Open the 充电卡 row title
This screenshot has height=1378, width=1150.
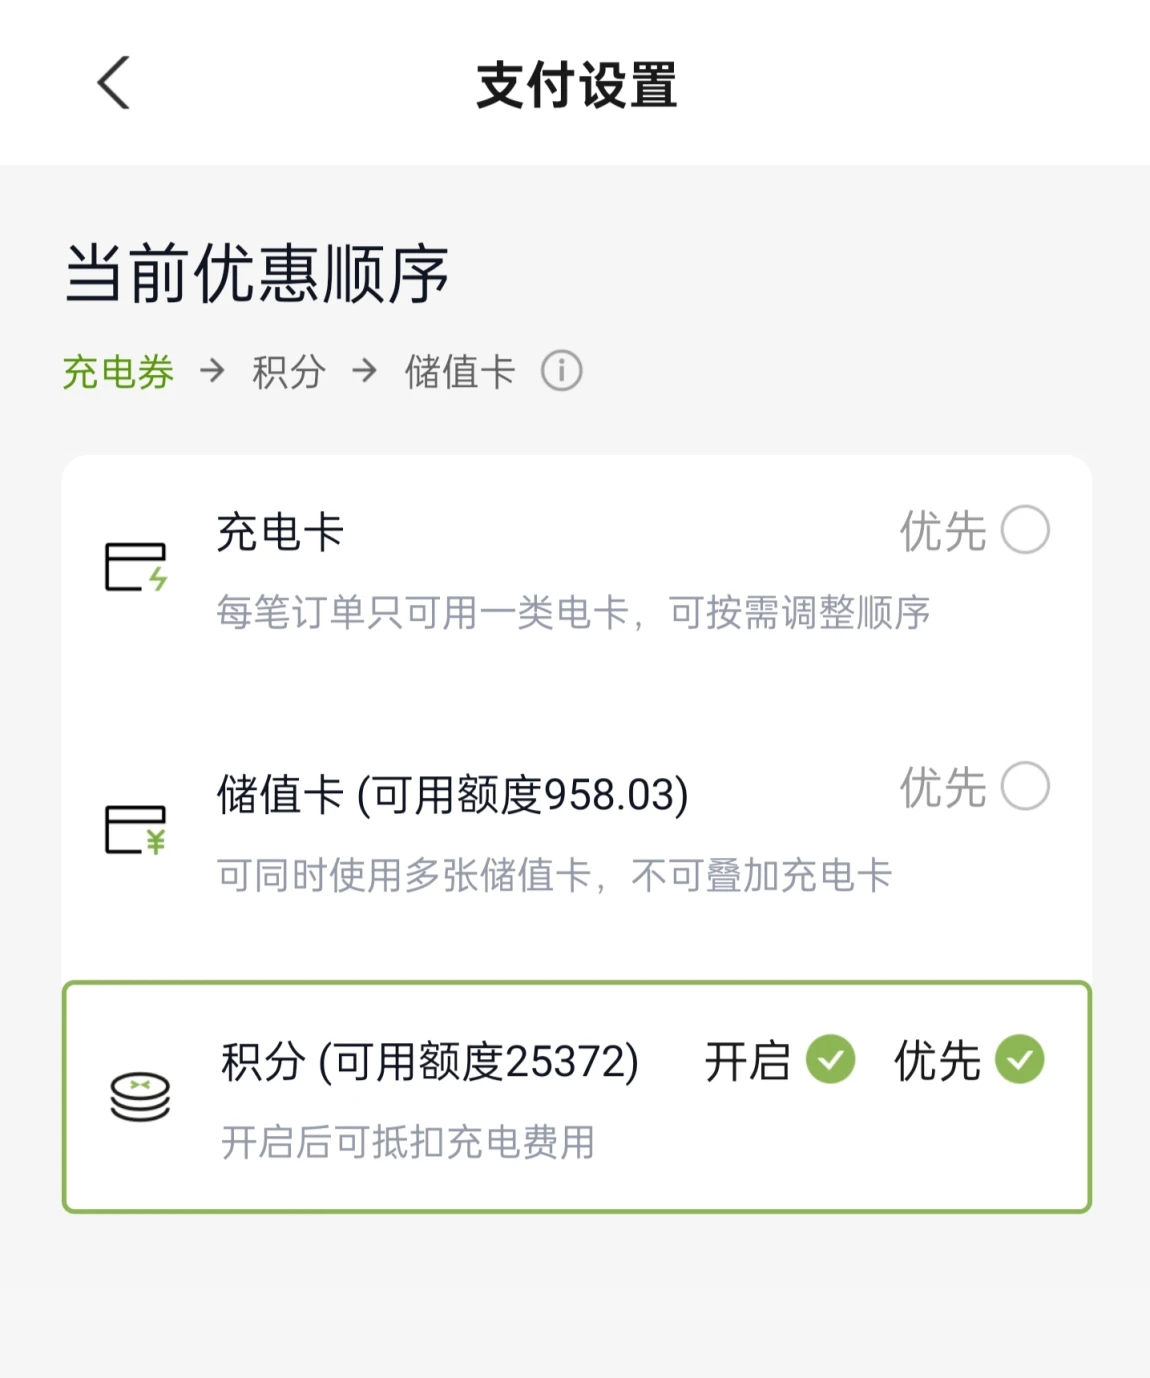280,532
